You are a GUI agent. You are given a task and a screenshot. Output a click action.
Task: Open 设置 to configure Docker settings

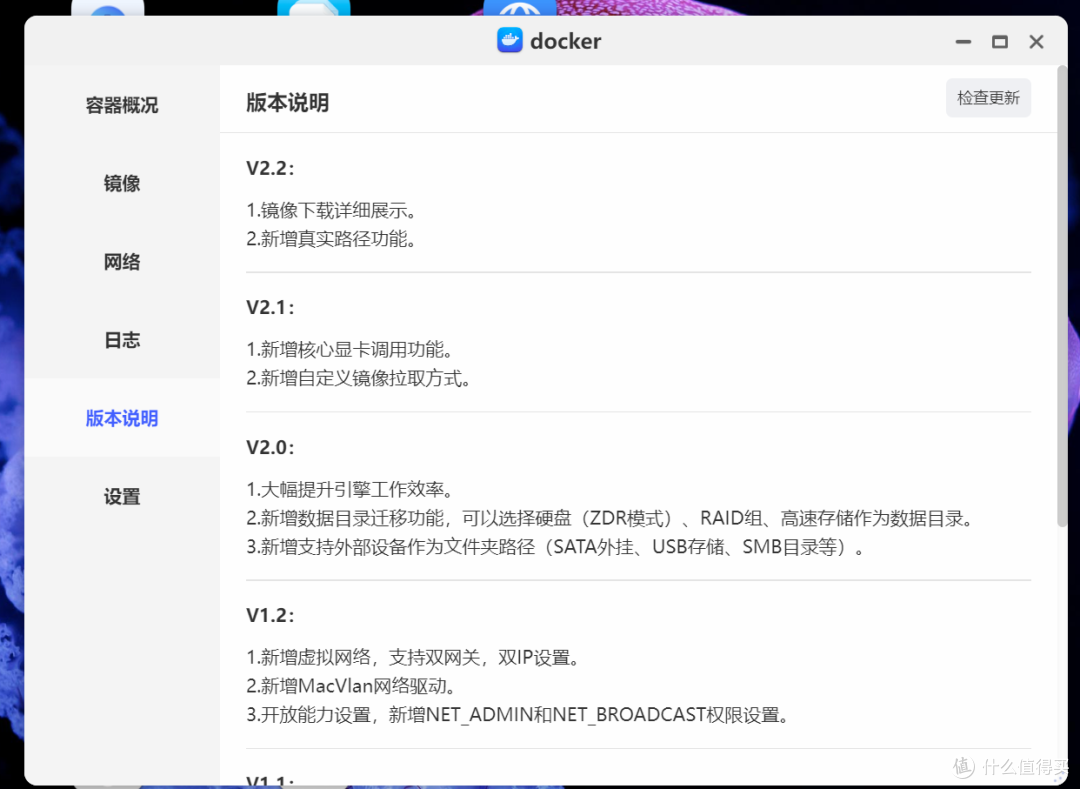122,496
